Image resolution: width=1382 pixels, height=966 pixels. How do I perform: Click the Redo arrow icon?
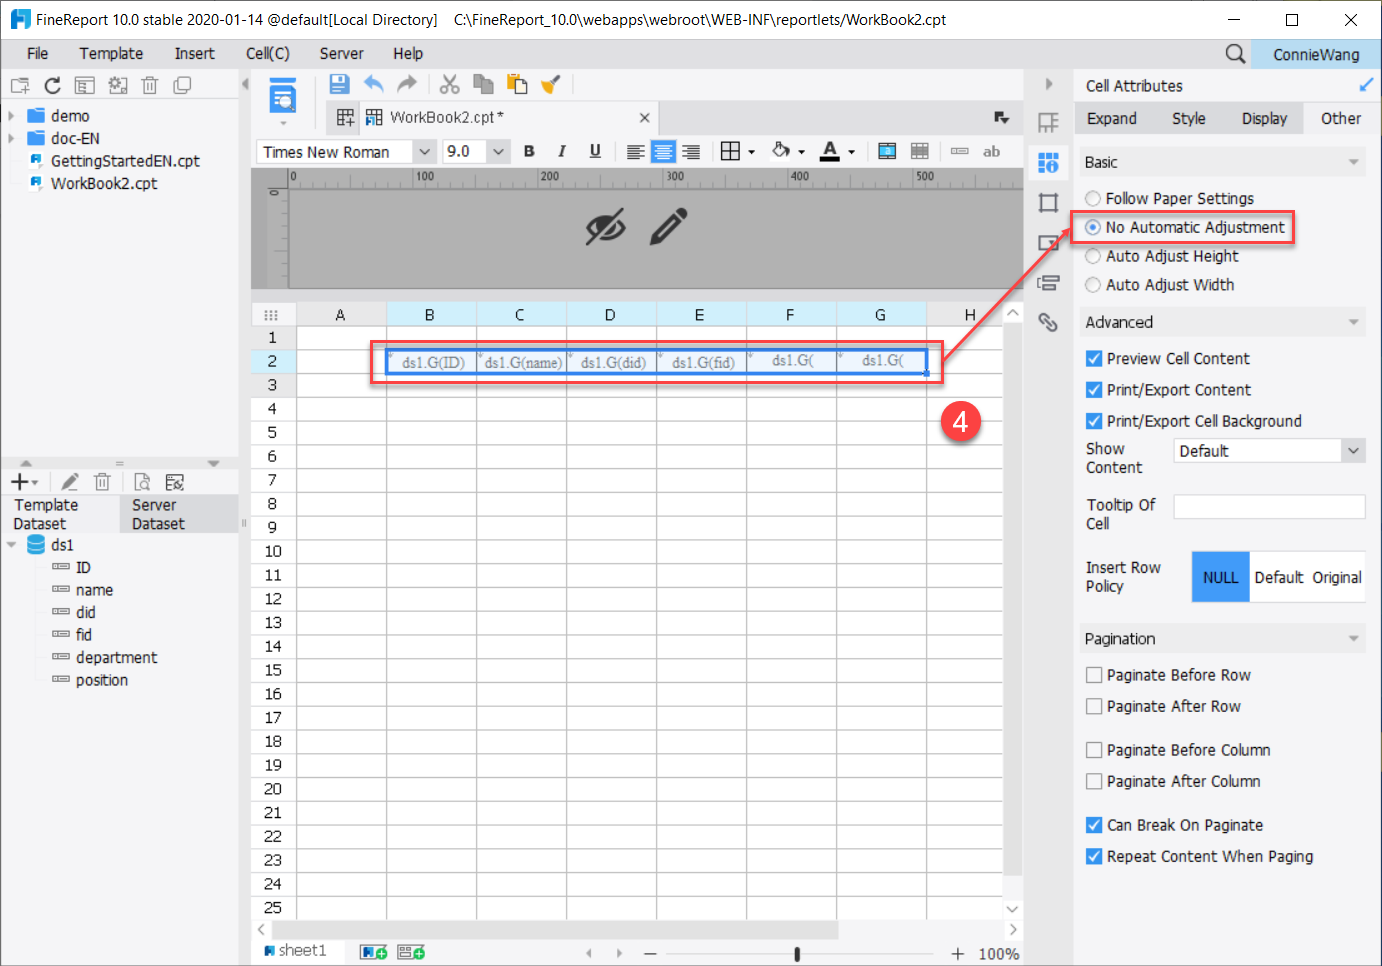coord(406,84)
